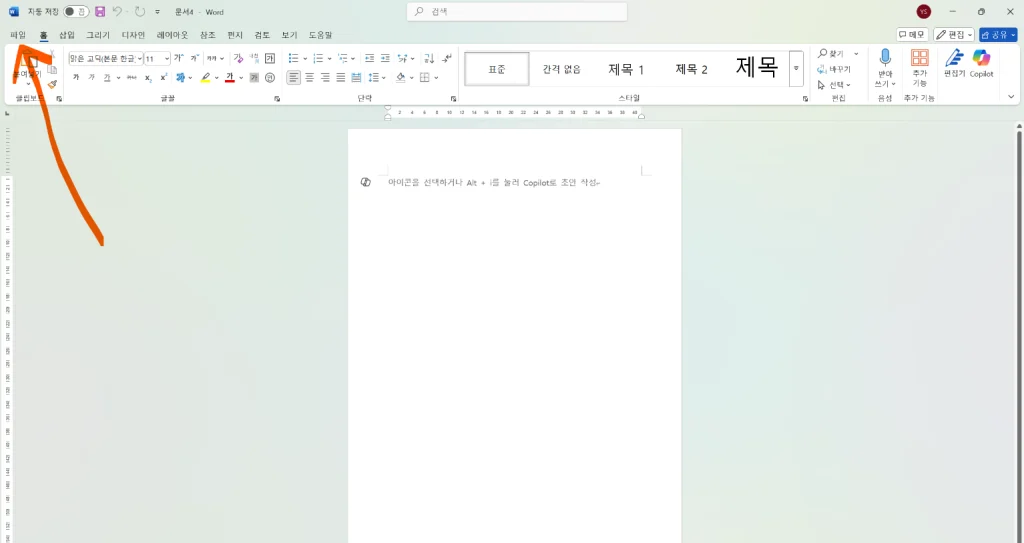Click the Comments (메모) button
The width and height of the screenshot is (1024, 543).
(x=912, y=35)
